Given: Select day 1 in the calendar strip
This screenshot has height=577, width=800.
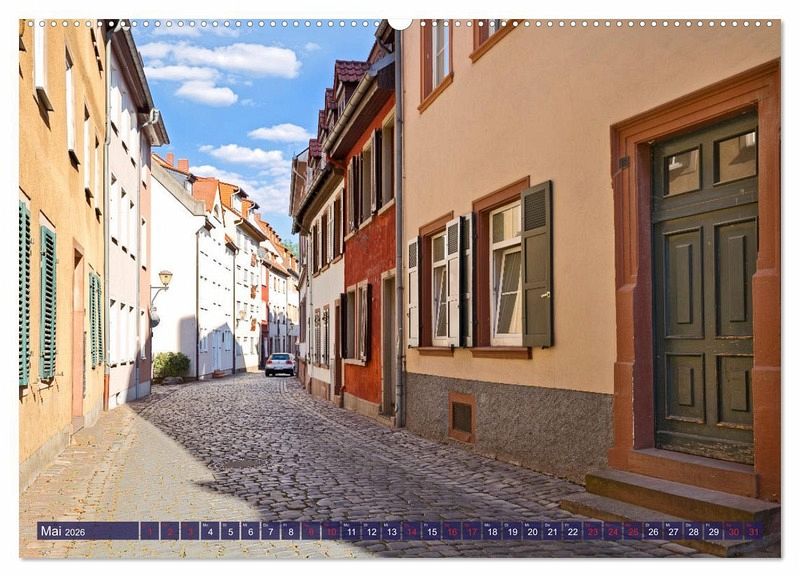Looking at the screenshot, I should (149, 531).
